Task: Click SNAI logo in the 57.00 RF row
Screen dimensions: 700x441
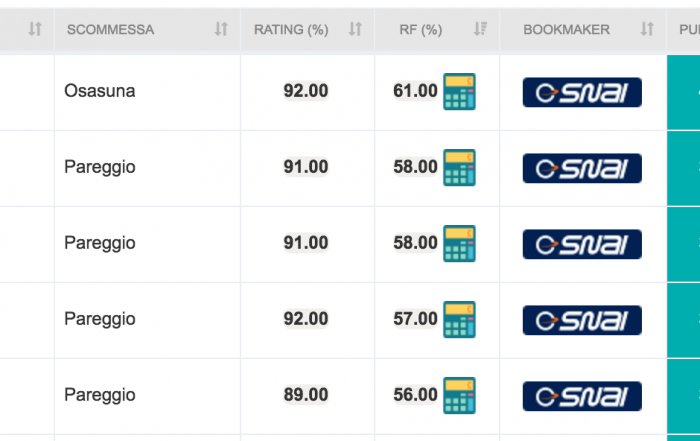Action: click(x=582, y=320)
